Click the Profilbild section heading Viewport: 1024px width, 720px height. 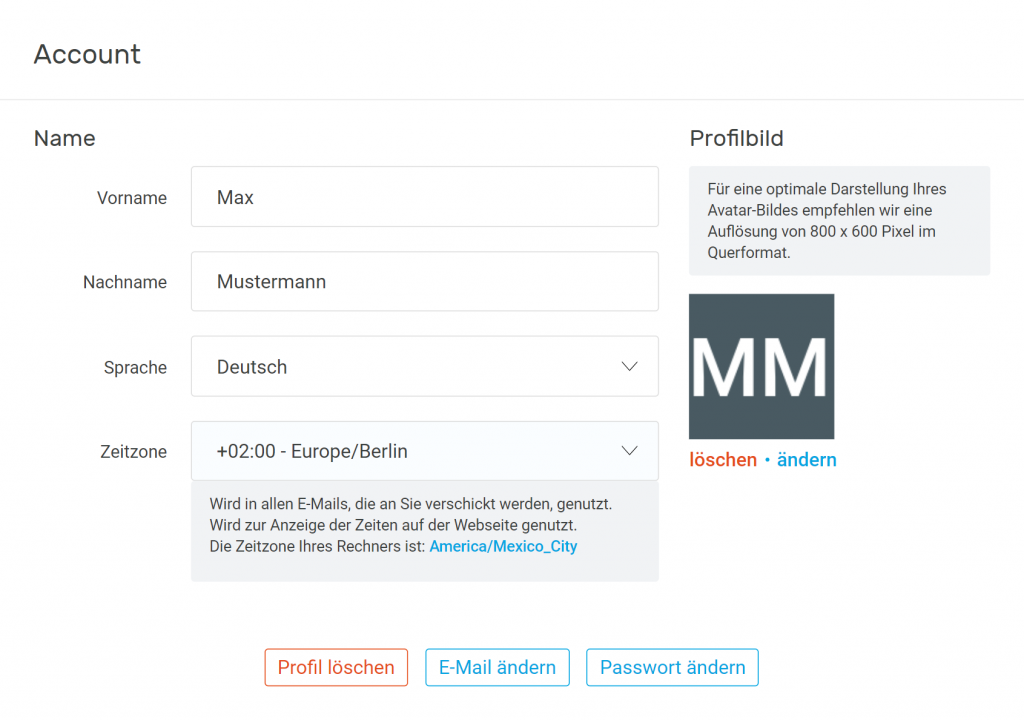[x=737, y=139]
